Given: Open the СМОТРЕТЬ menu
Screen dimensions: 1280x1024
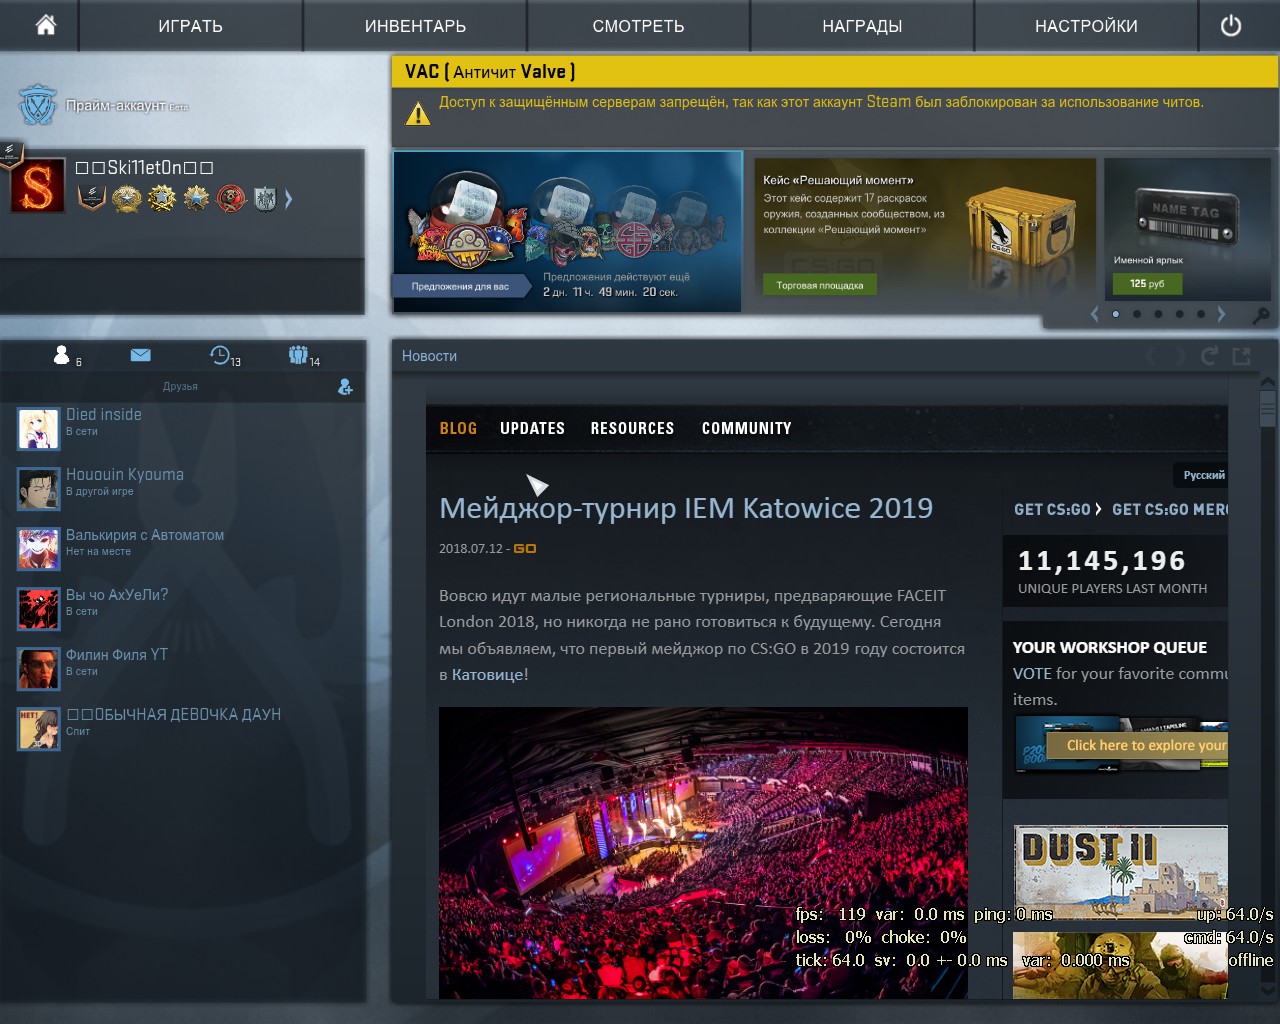Looking at the screenshot, I should [638, 26].
